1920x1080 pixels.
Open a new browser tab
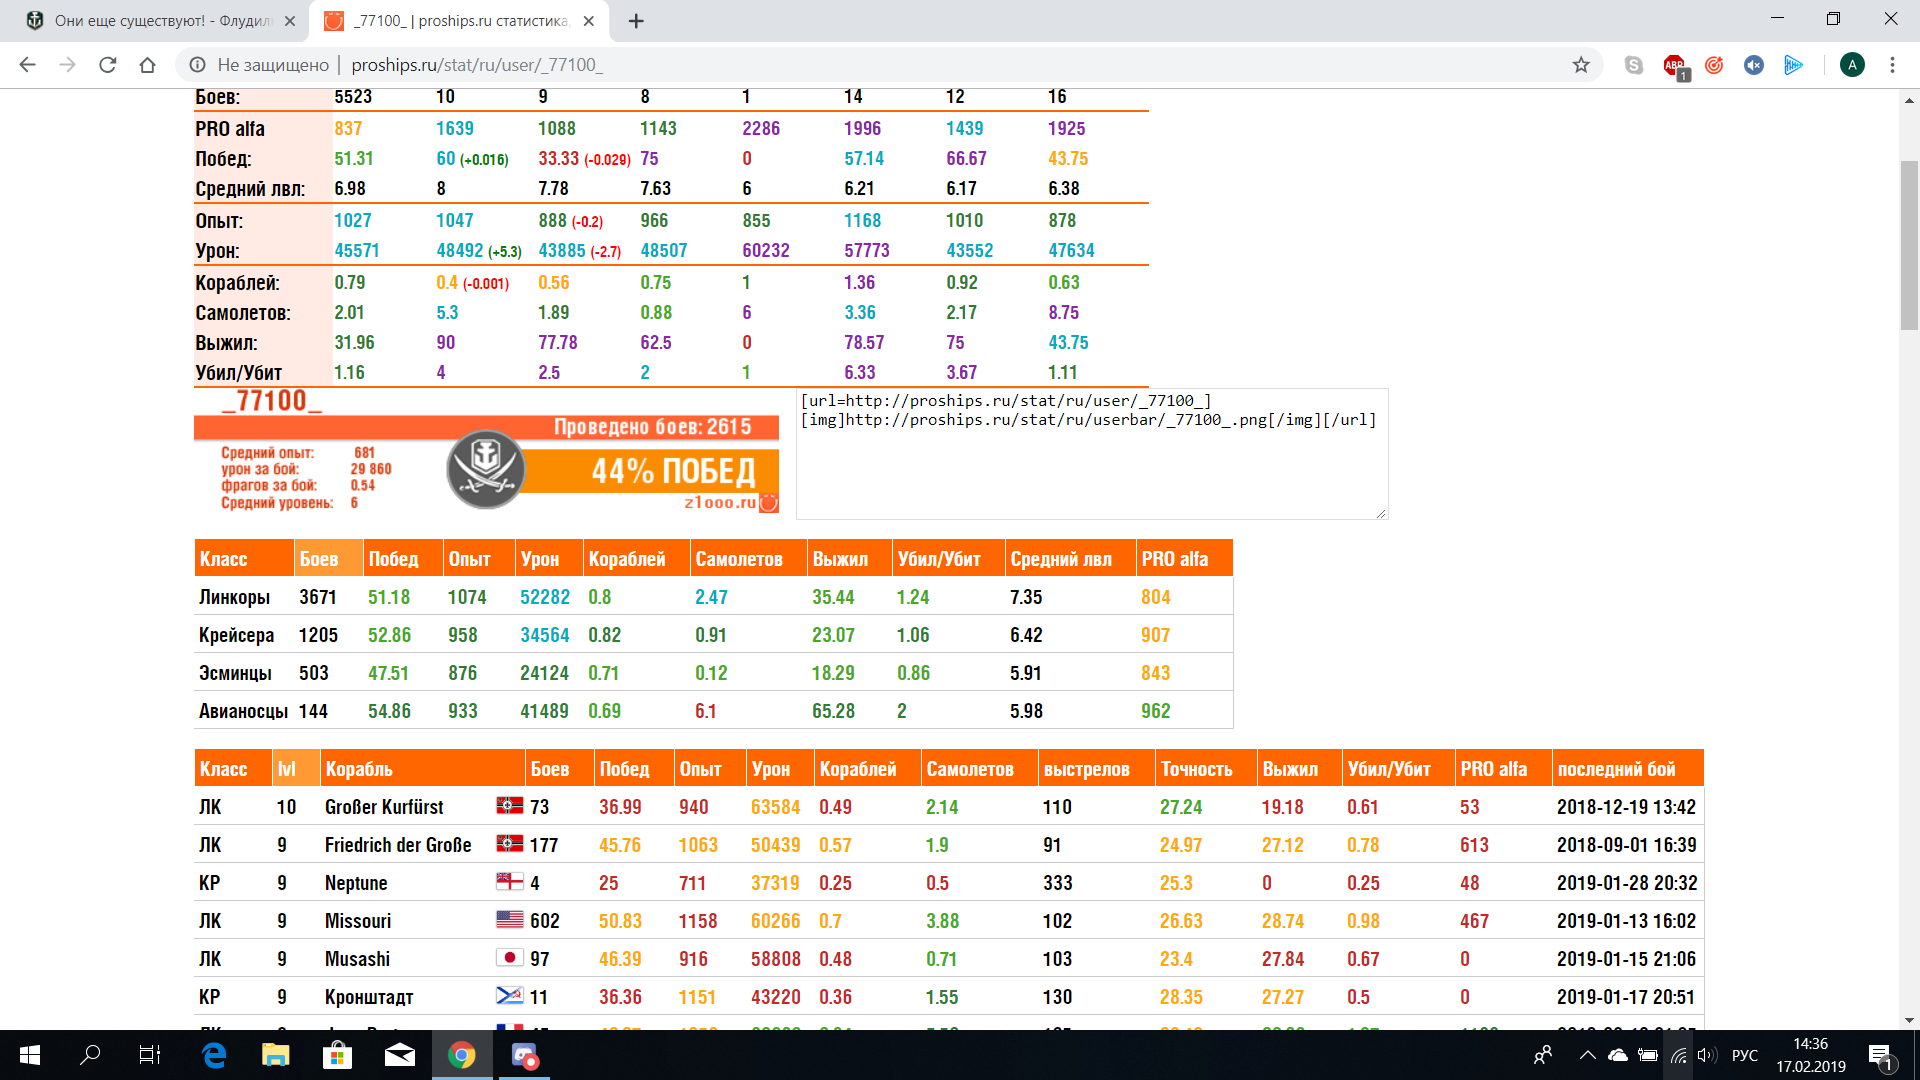[636, 21]
